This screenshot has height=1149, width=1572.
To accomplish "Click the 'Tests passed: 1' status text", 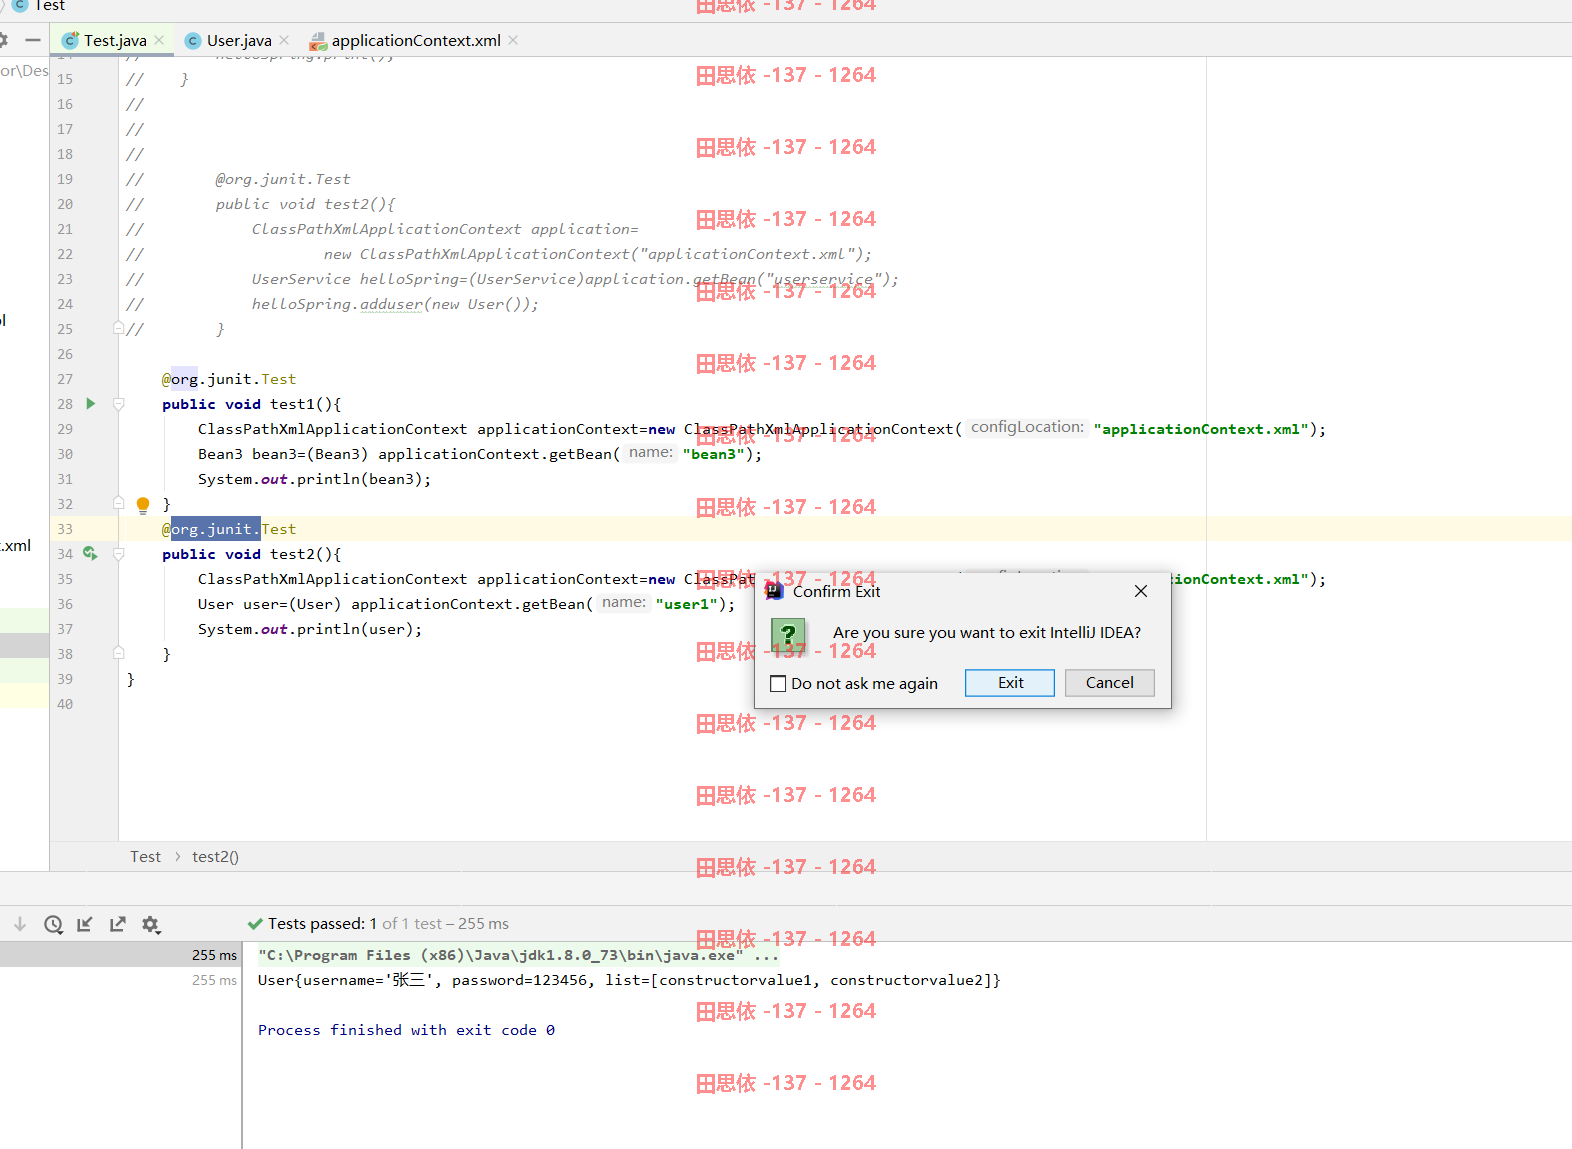I will [322, 924].
